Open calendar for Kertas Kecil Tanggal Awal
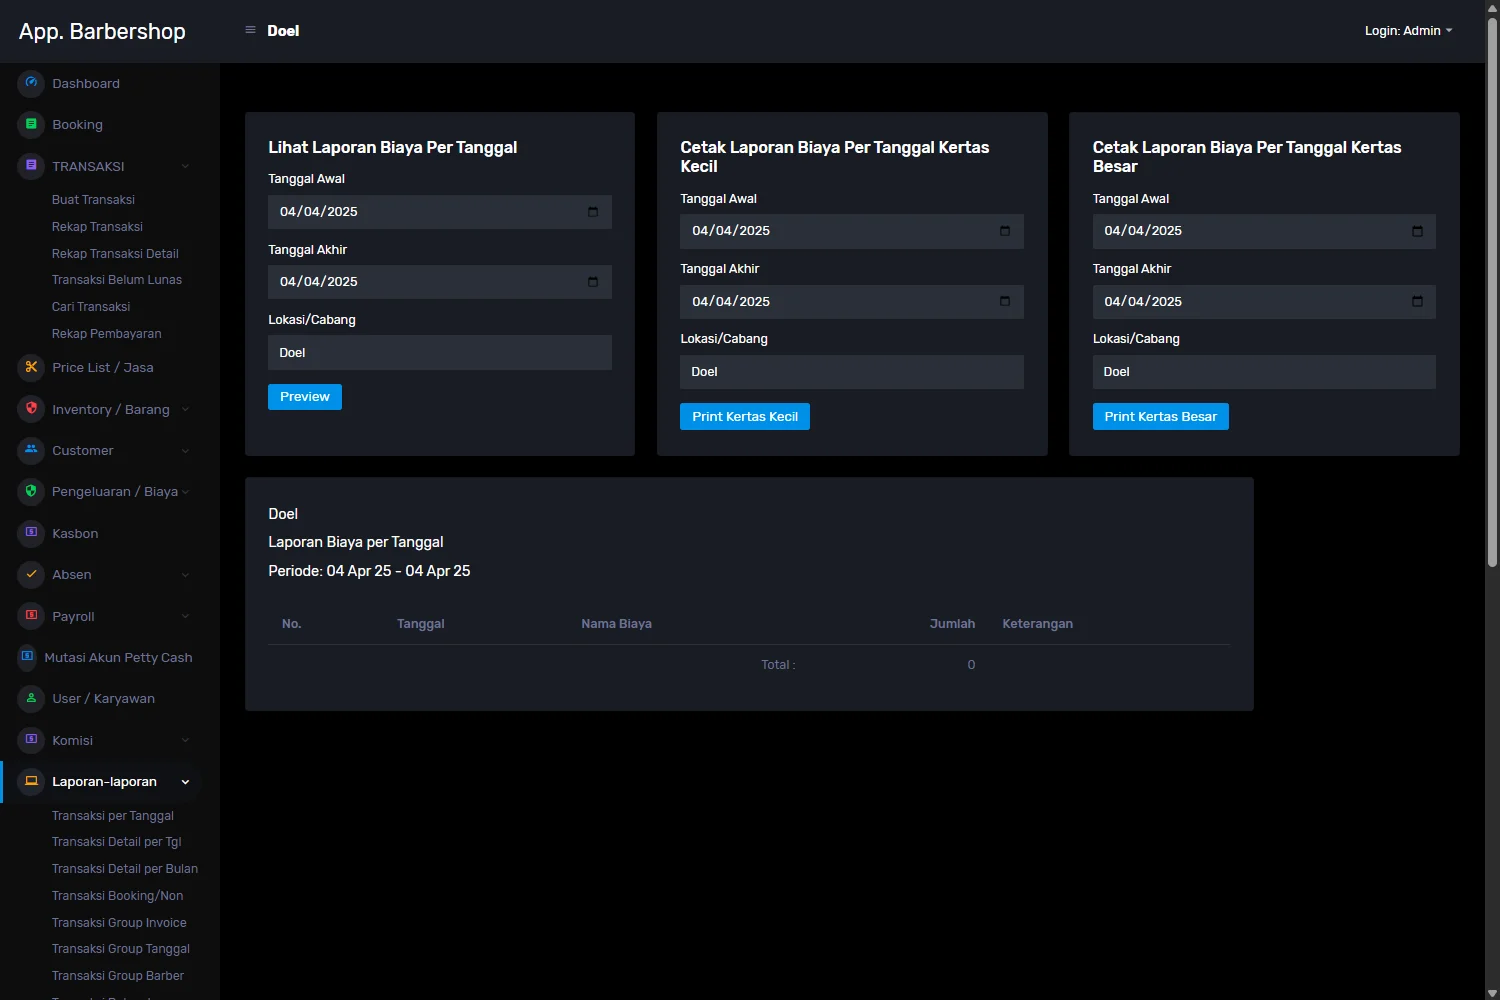1500x1000 pixels. (x=1005, y=231)
